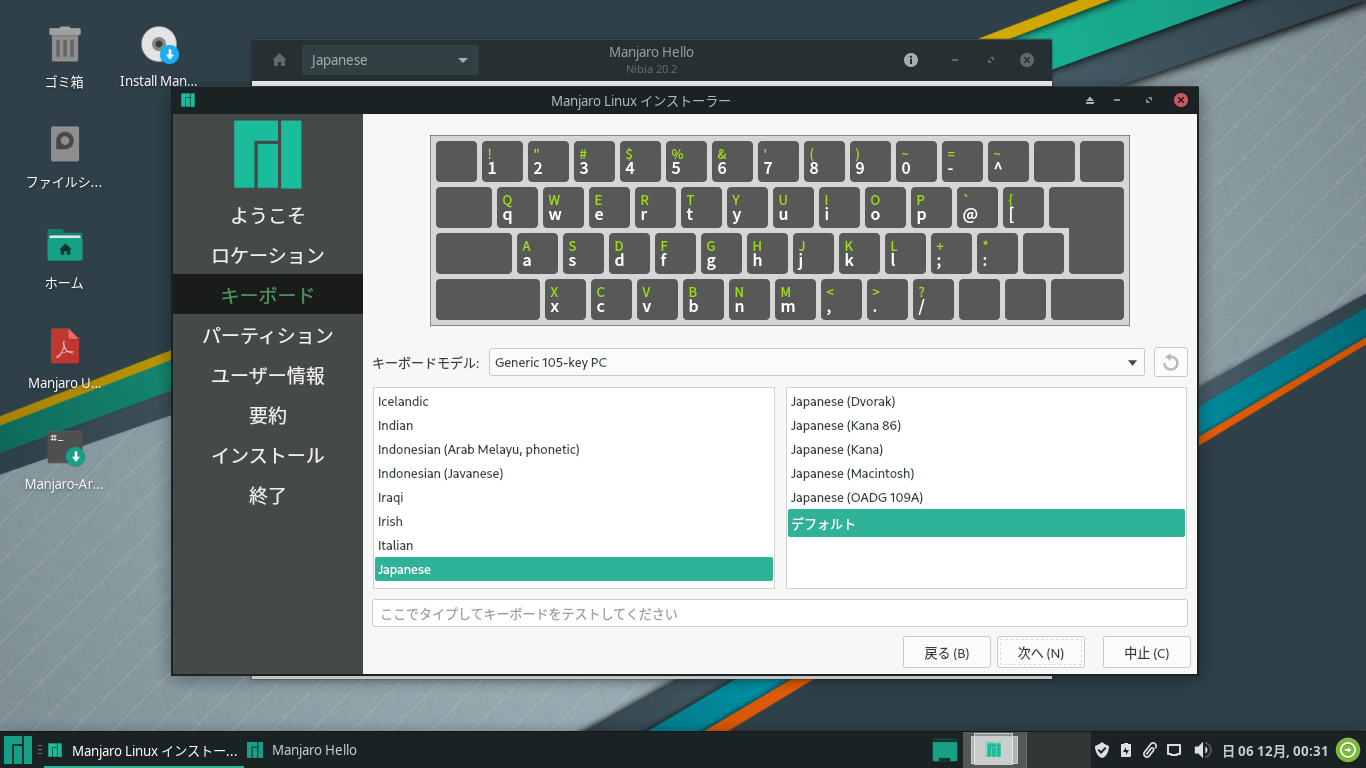Click the info icon in Manjaro Hello
The width and height of the screenshot is (1366, 768).
click(x=911, y=60)
